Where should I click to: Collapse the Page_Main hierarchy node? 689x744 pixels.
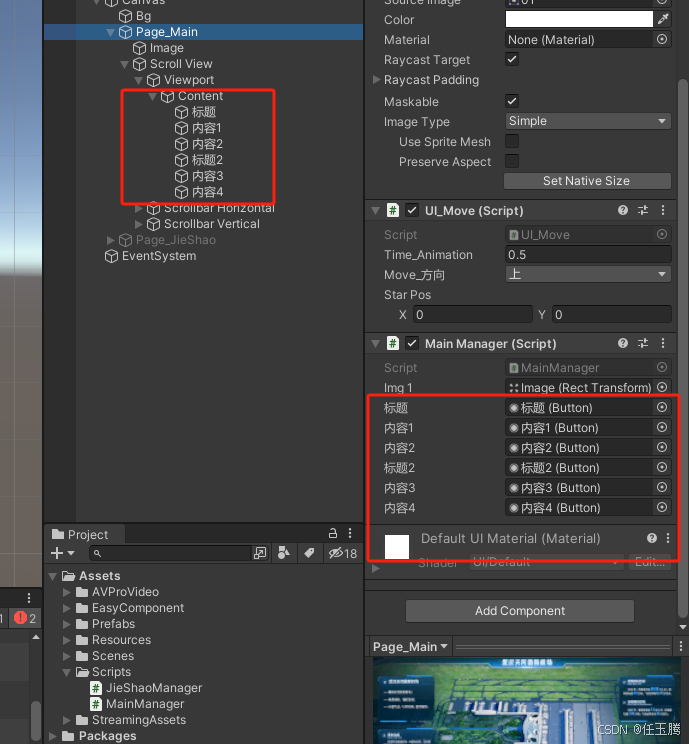tap(111, 32)
